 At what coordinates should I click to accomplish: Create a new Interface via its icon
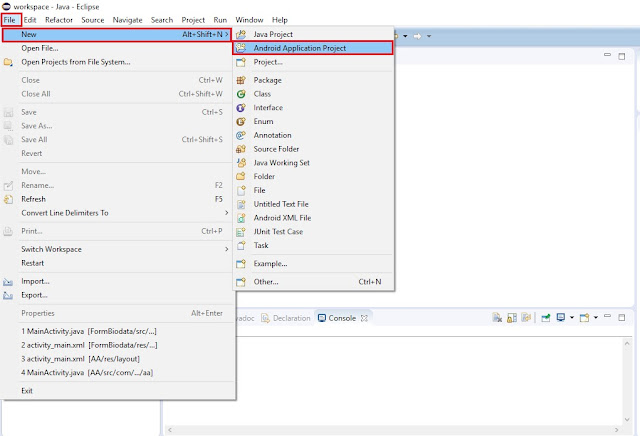point(241,108)
